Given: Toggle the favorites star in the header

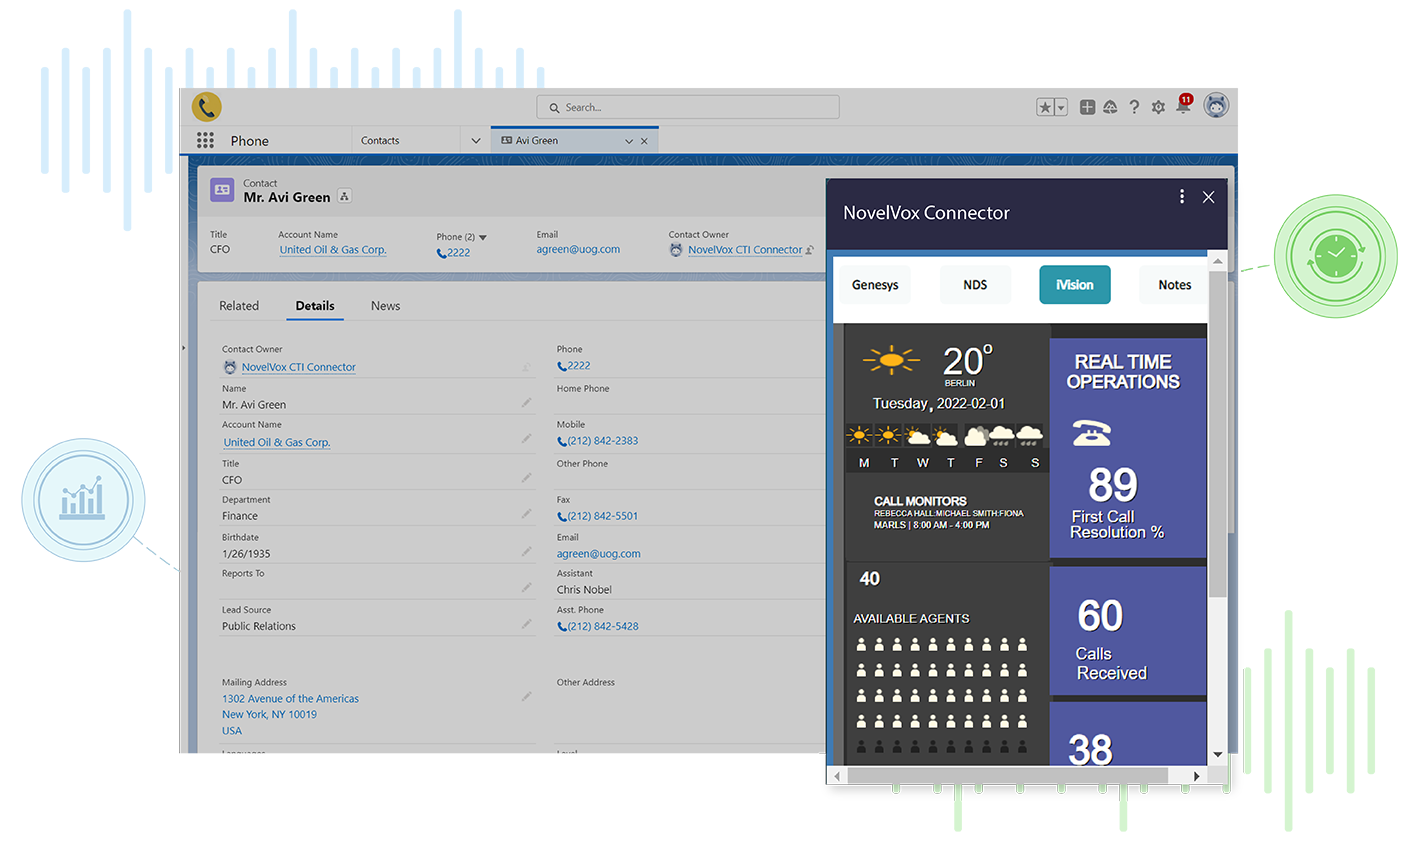Looking at the screenshot, I should point(1046,106).
